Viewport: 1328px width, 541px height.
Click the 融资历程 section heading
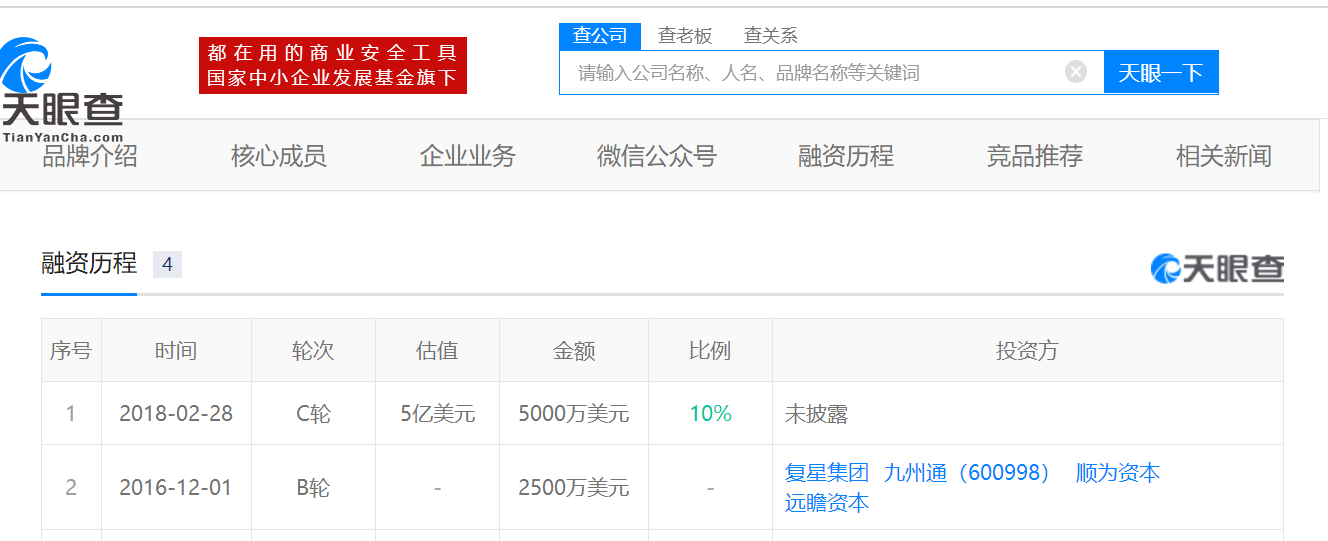[x=89, y=263]
